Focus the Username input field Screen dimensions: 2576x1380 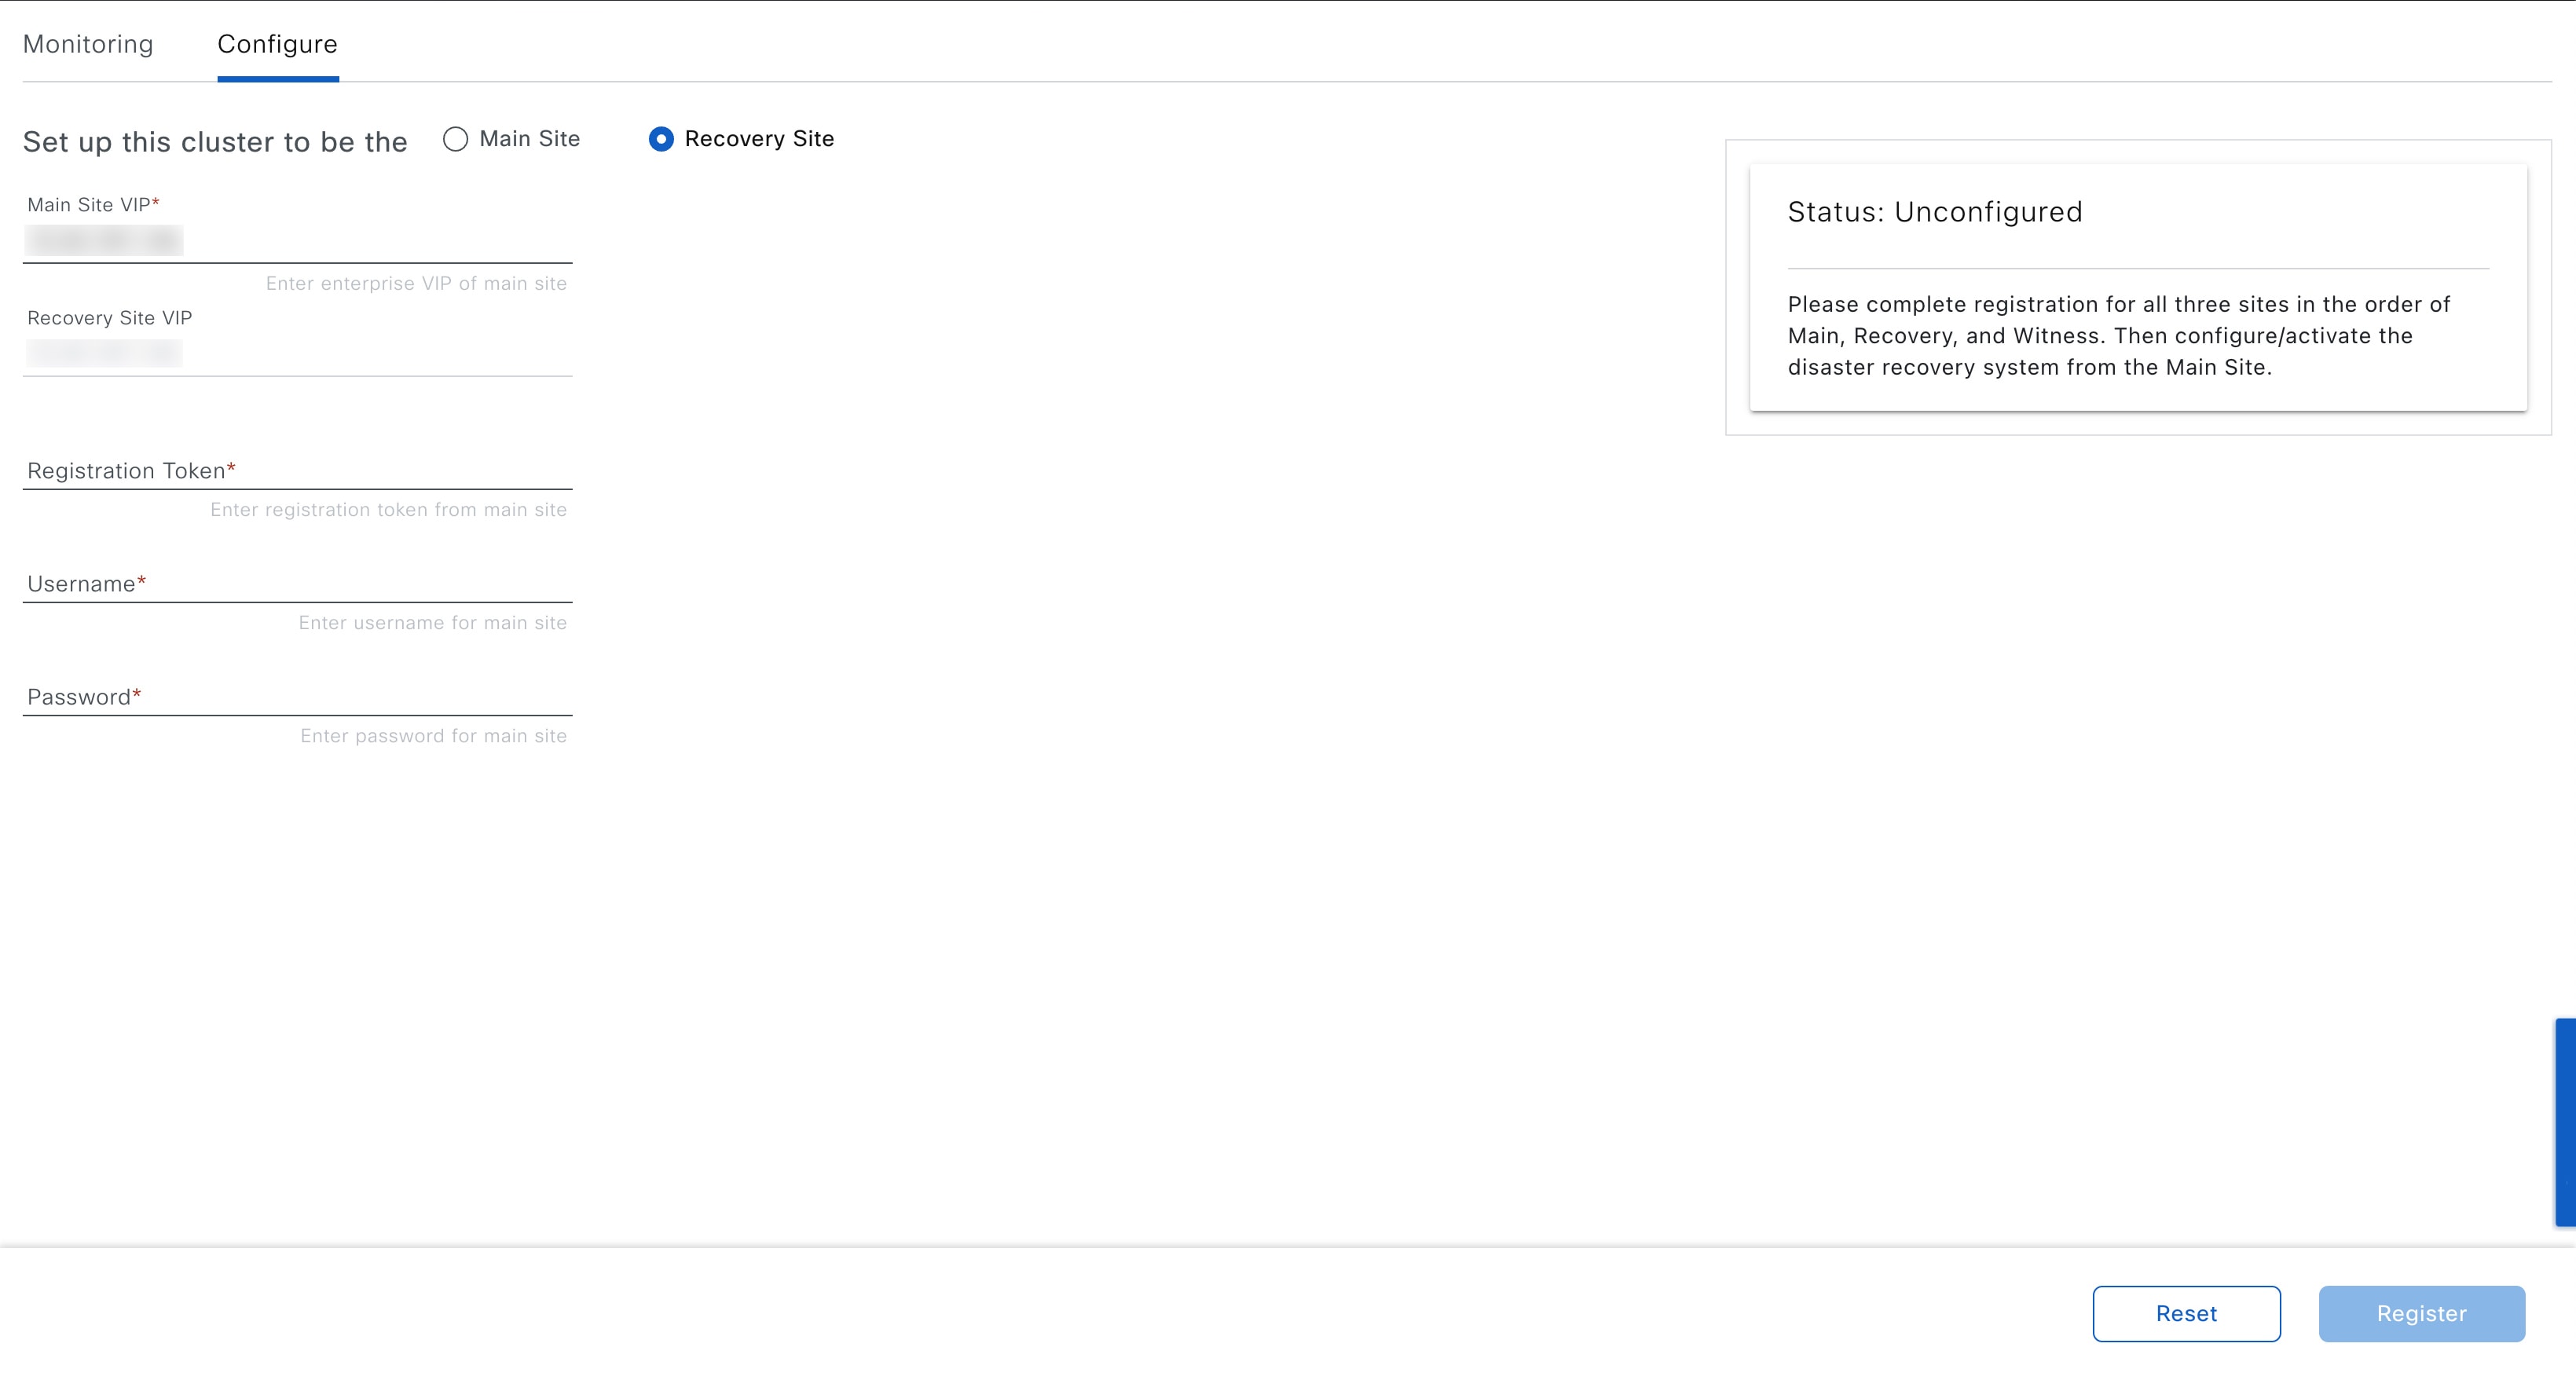297,583
